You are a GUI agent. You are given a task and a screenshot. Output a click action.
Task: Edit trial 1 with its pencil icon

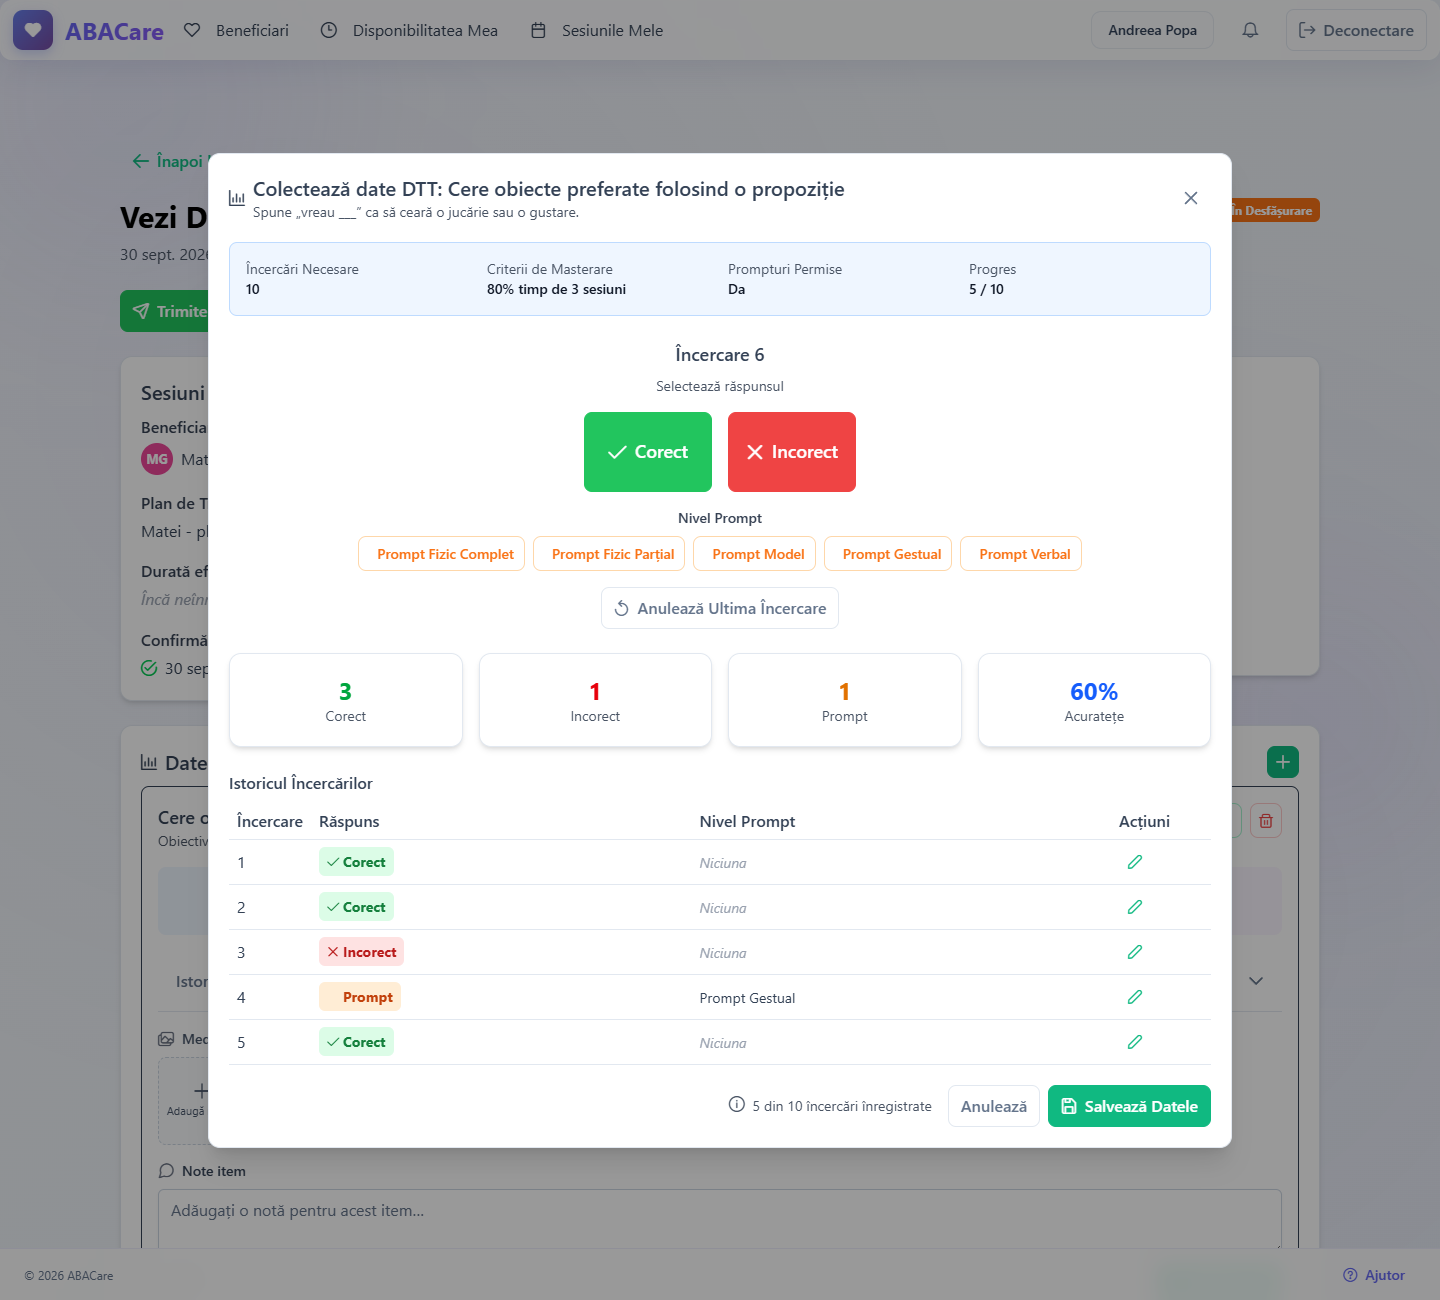tap(1134, 862)
